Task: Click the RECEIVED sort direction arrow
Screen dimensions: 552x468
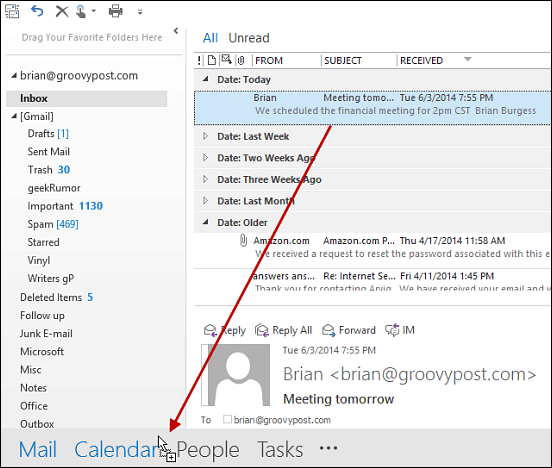Action: point(468,59)
